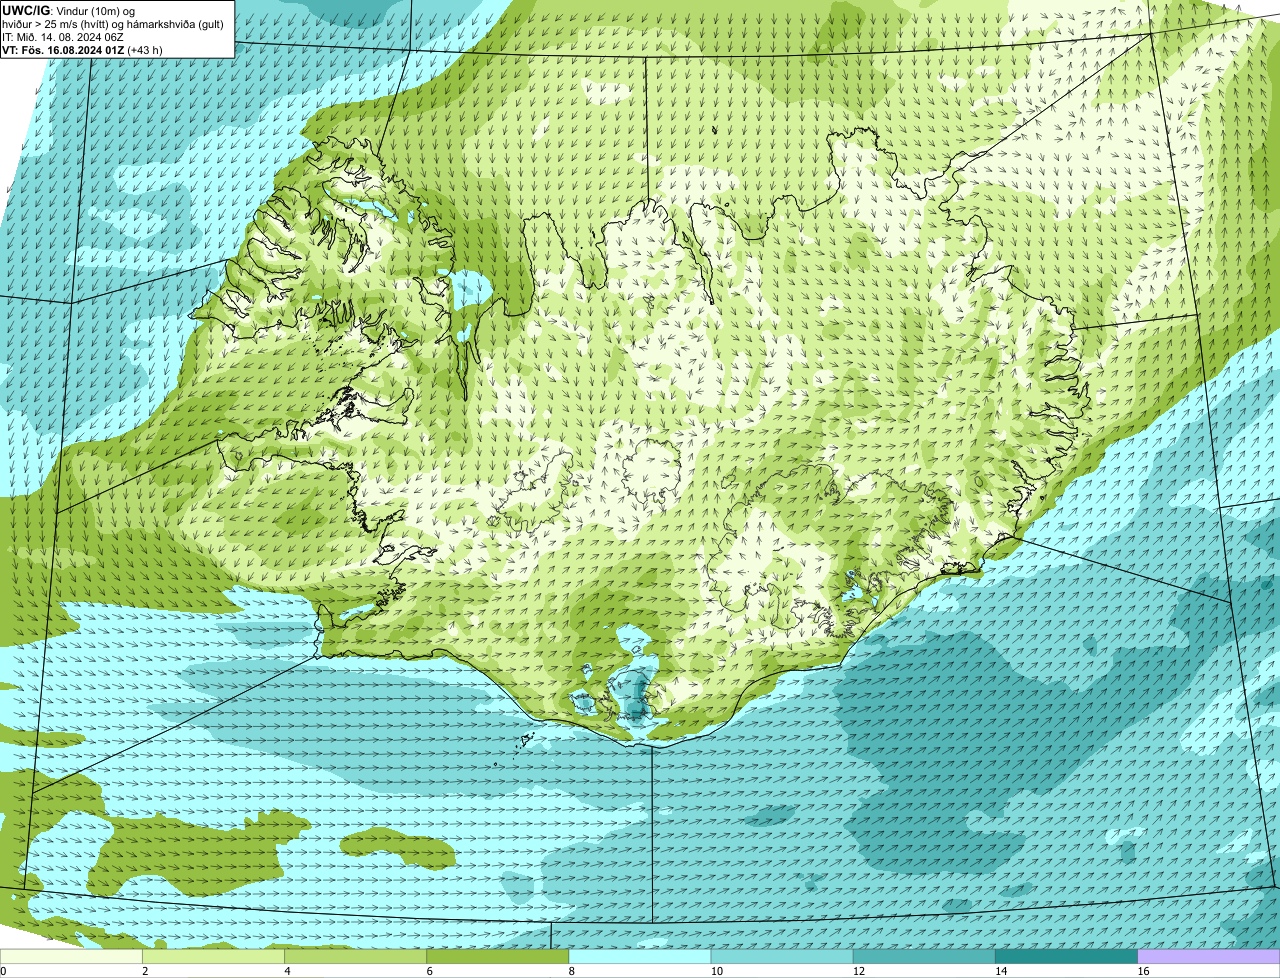The image size is (1280, 978).
Task: Click the 'UWC/IG: Vindur (10m) og' title line
Action: coord(68,11)
